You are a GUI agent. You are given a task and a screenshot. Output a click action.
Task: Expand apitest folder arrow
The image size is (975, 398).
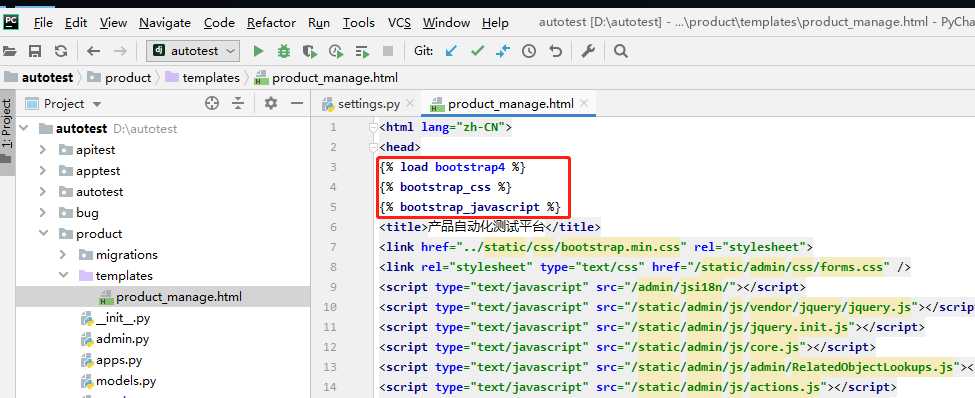43,150
